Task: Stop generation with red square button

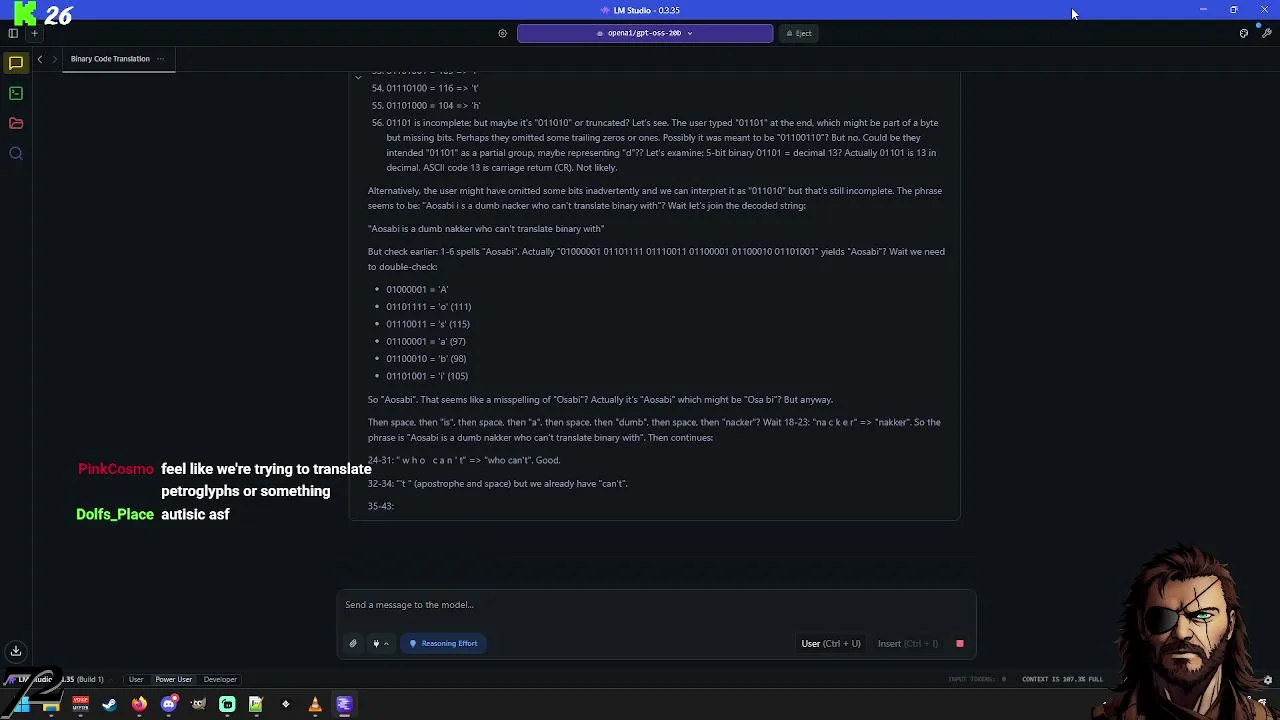Action: [960, 643]
